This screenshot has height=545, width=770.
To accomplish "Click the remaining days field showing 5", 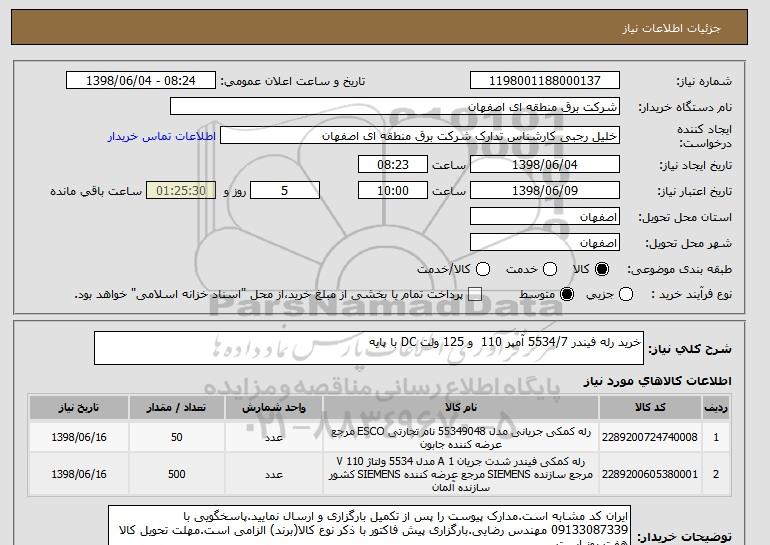I will pyautogui.click(x=285, y=191).
